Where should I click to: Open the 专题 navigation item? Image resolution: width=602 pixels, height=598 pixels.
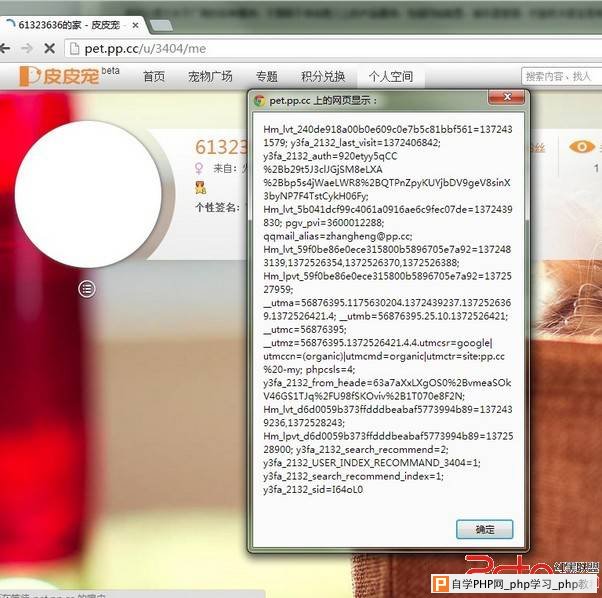click(266, 76)
